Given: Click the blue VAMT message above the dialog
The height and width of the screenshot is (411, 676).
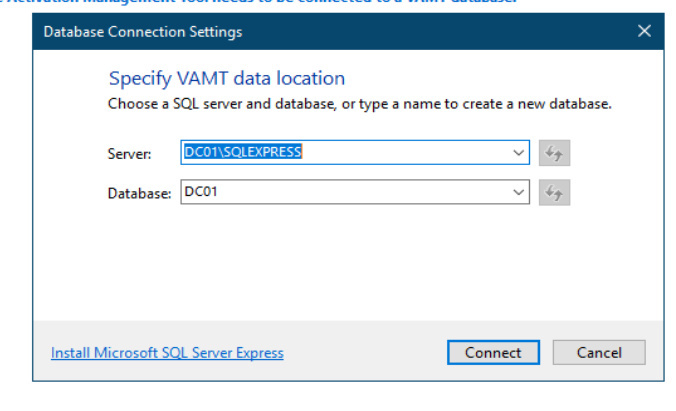Looking at the screenshot, I should 260,3.
